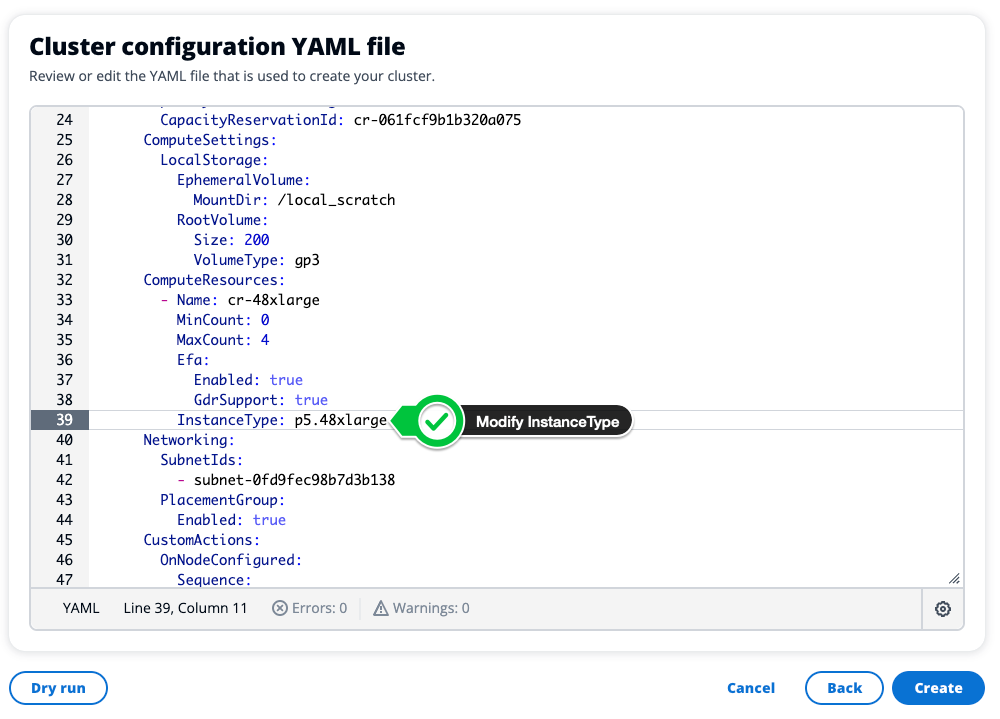
Task: Click the CapacityReservationId value cr-061fcf9b1b320a075
Action: 437,120
